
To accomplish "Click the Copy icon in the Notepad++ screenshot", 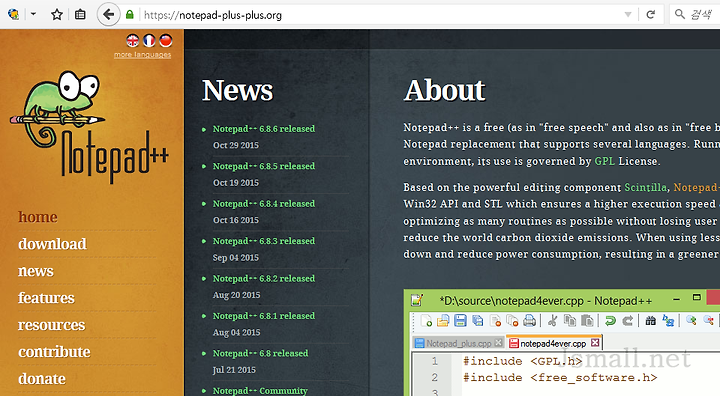I will [x=570, y=320].
